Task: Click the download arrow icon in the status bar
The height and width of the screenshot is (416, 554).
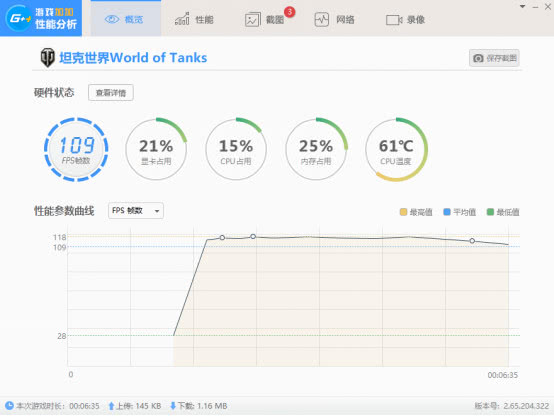Action: (173, 406)
